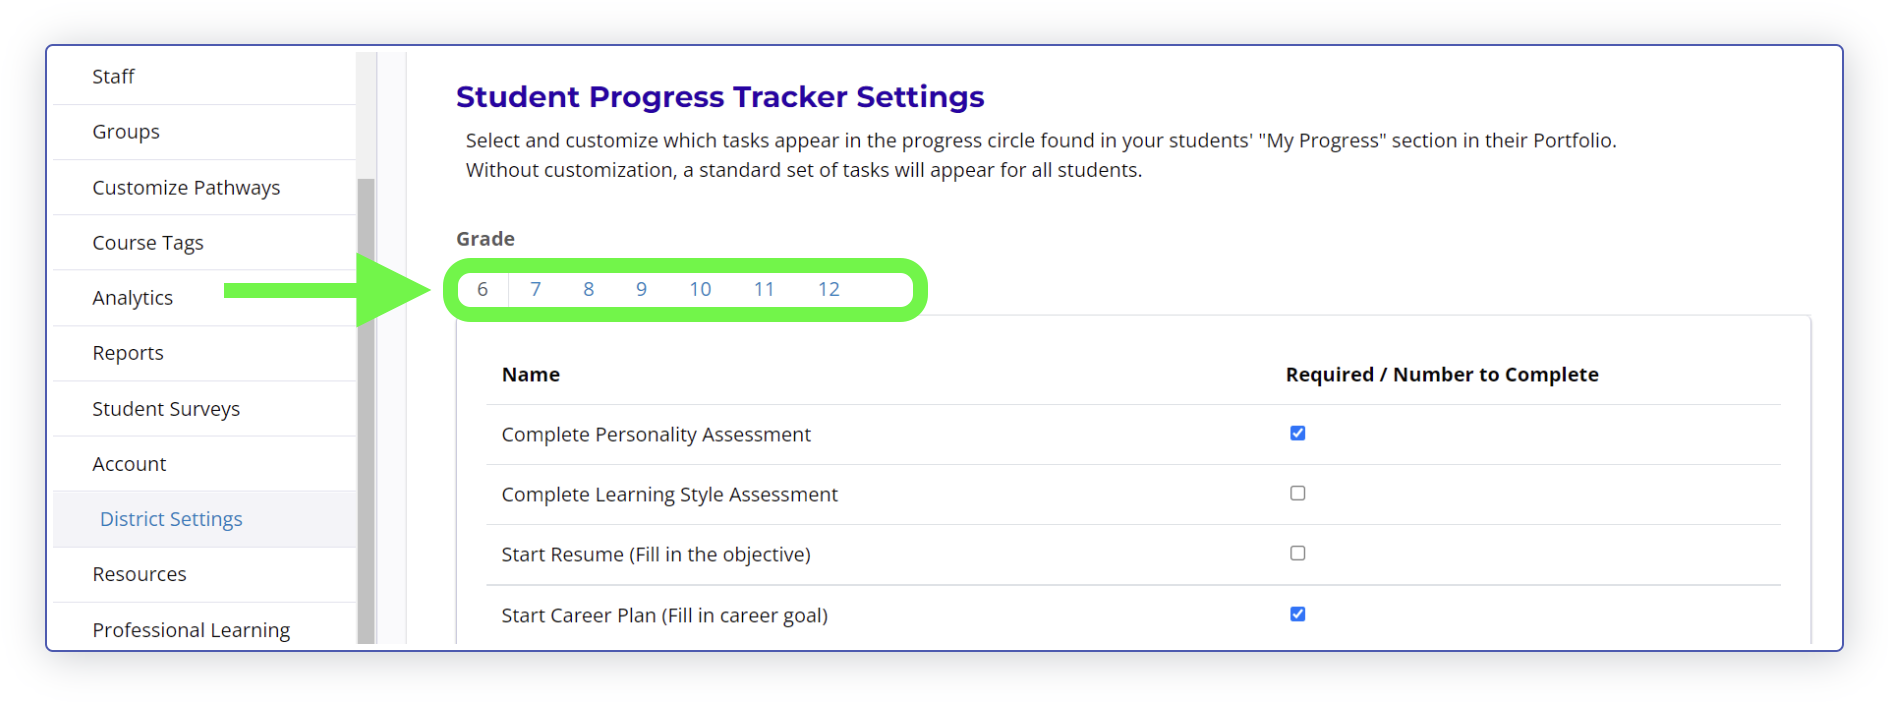Select the Grade 9 tab
1888x716 pixels.
[642, 290]
